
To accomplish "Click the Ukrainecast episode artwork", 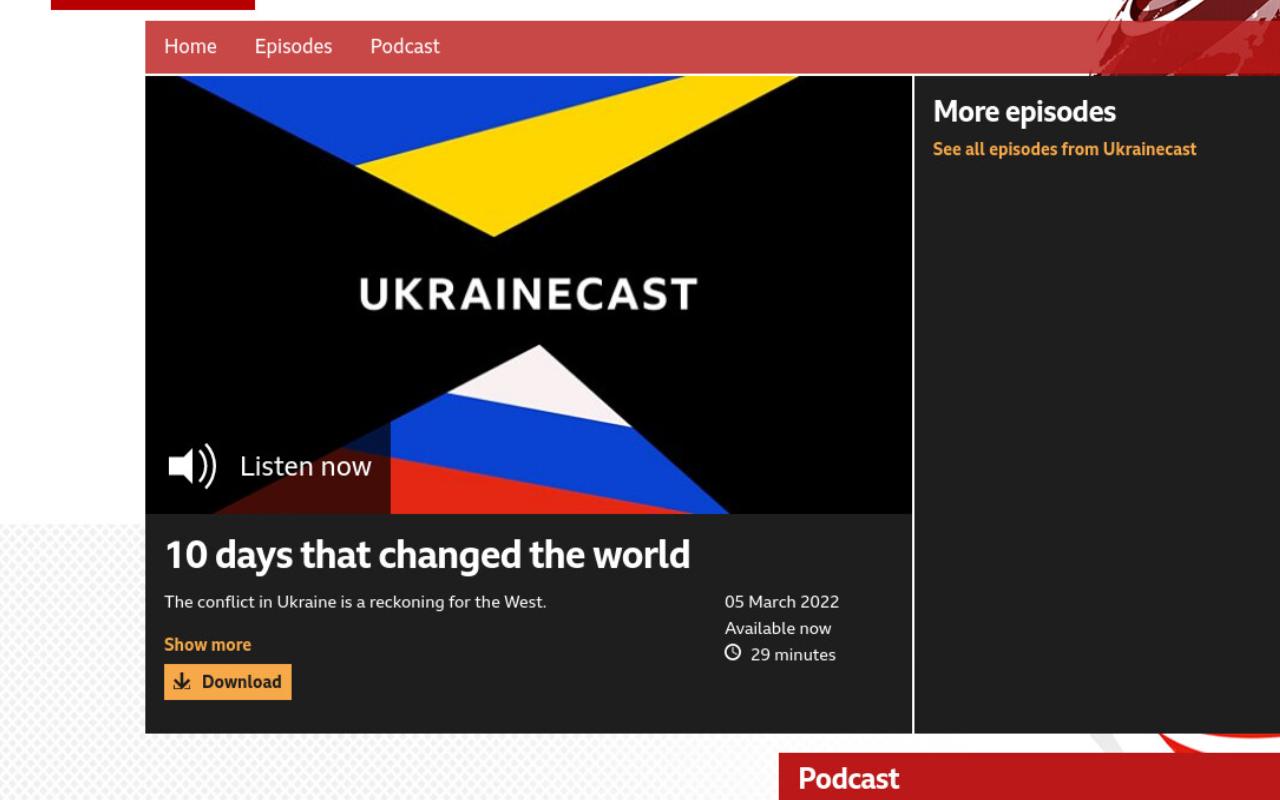I will pyautogui.click(x=528, y=295).
